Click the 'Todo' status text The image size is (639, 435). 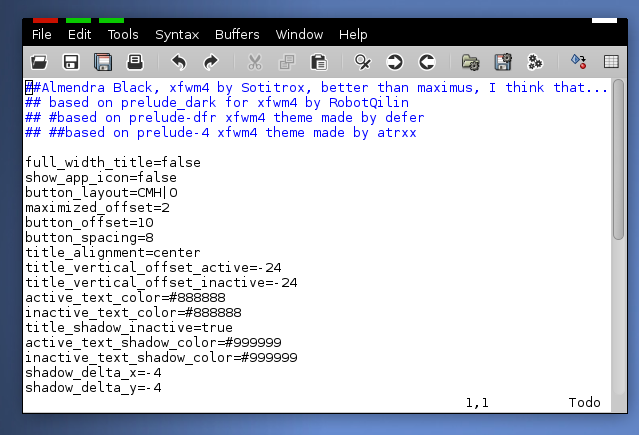(x=584, y=403)
